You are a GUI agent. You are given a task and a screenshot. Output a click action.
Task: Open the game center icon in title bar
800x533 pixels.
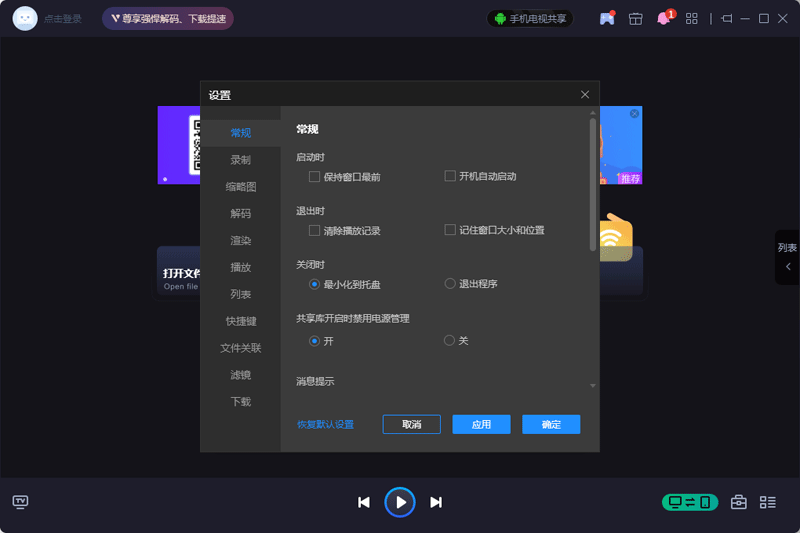point(606,18)
